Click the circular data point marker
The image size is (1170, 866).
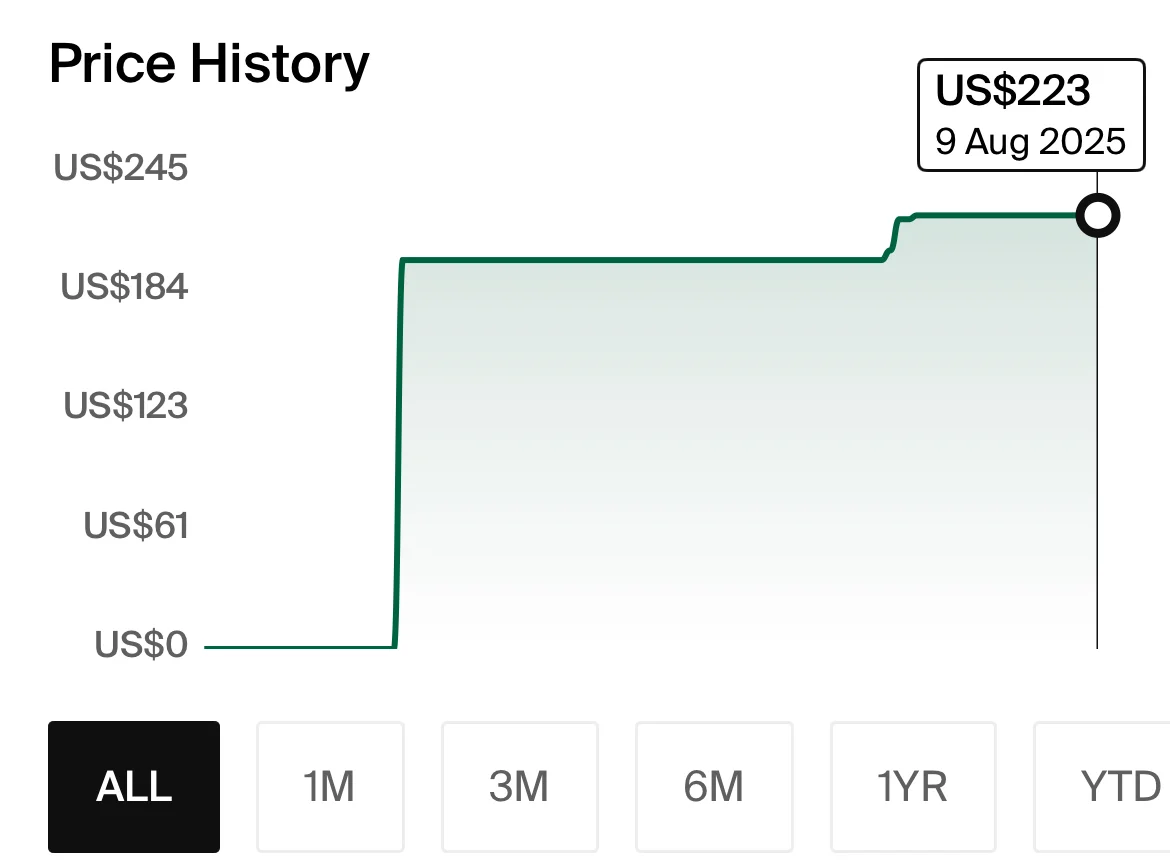(x=1098, y=216)
